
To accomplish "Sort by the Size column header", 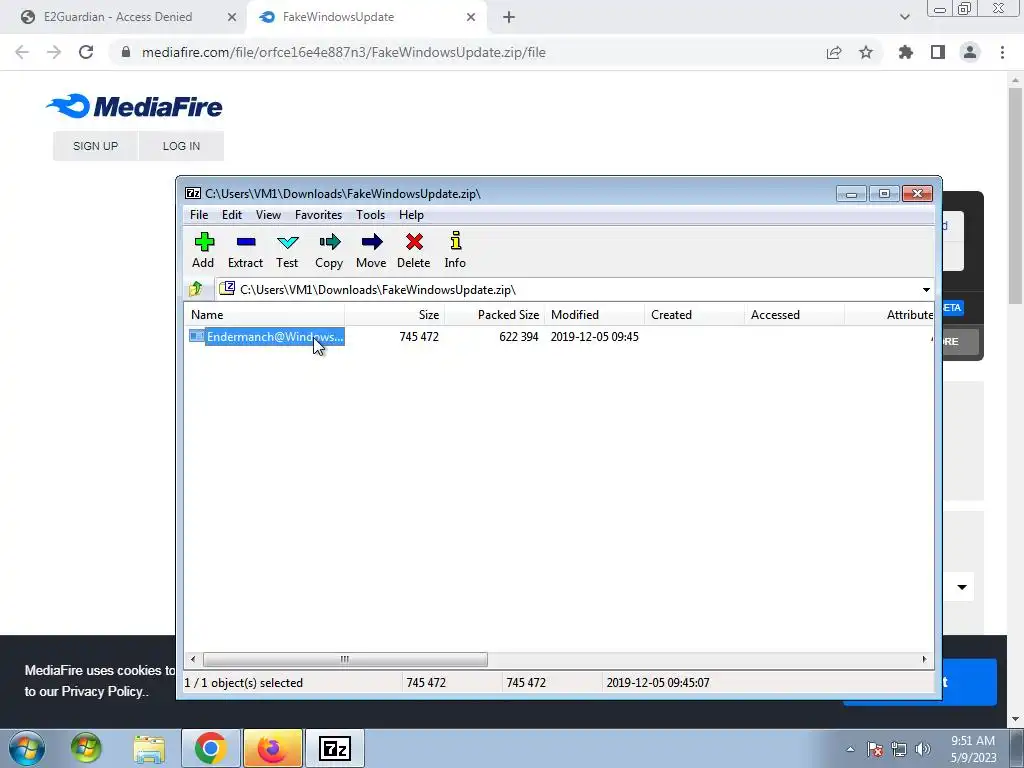I will 394,315.
